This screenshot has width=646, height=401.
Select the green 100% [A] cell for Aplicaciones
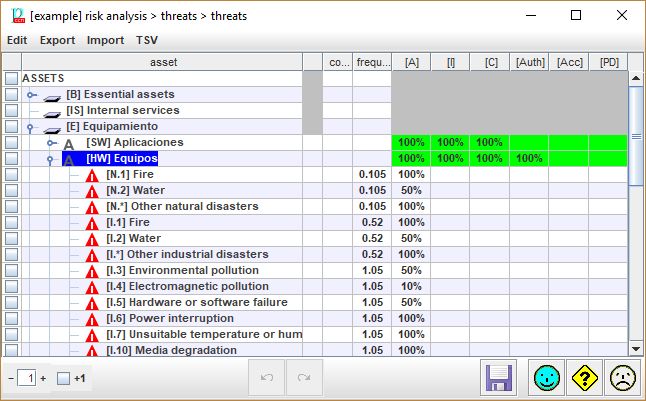pos(411,142)
